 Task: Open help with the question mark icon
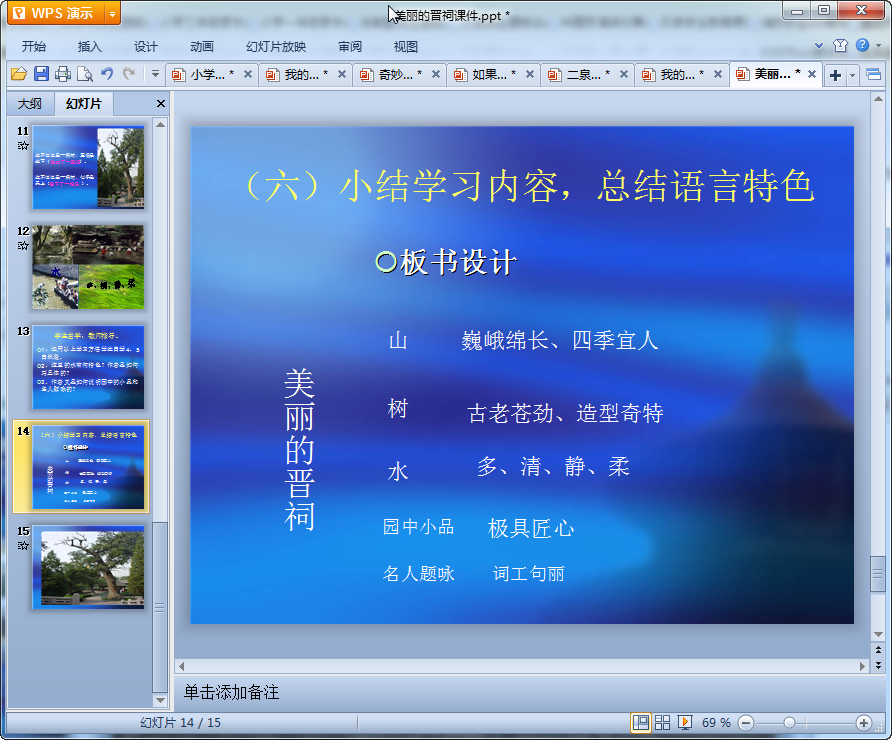point(862,45)
